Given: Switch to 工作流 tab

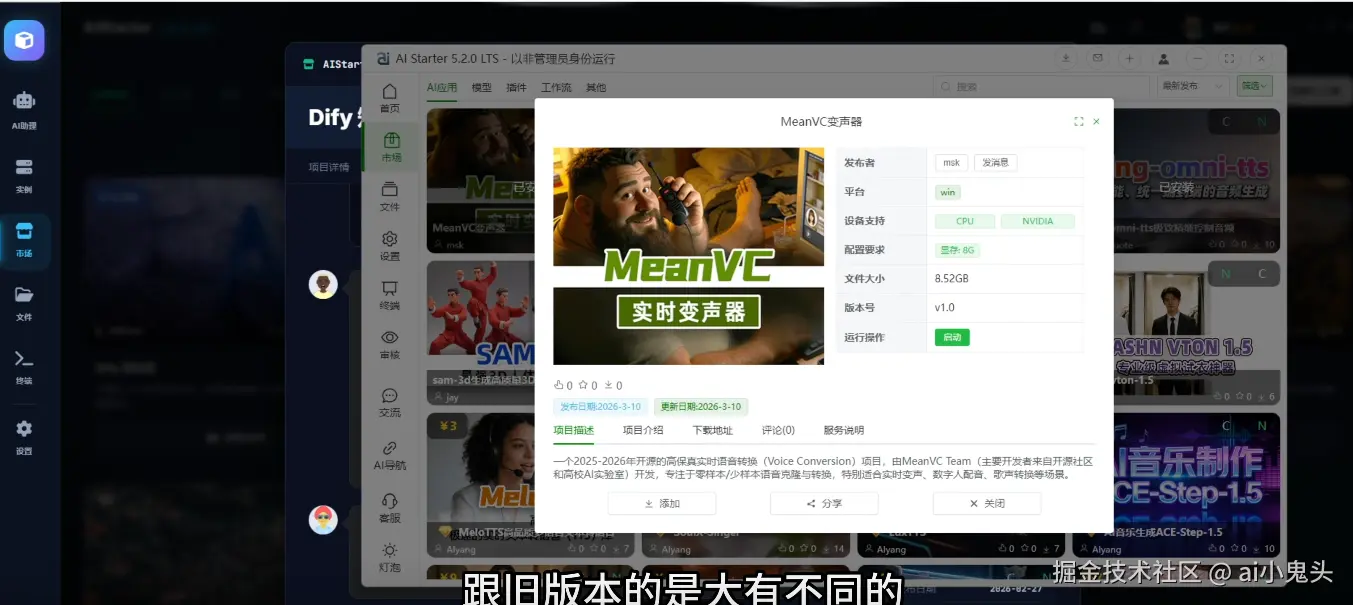Looking at the screenshot, I should pyautogui.click(x=556, y=87).
